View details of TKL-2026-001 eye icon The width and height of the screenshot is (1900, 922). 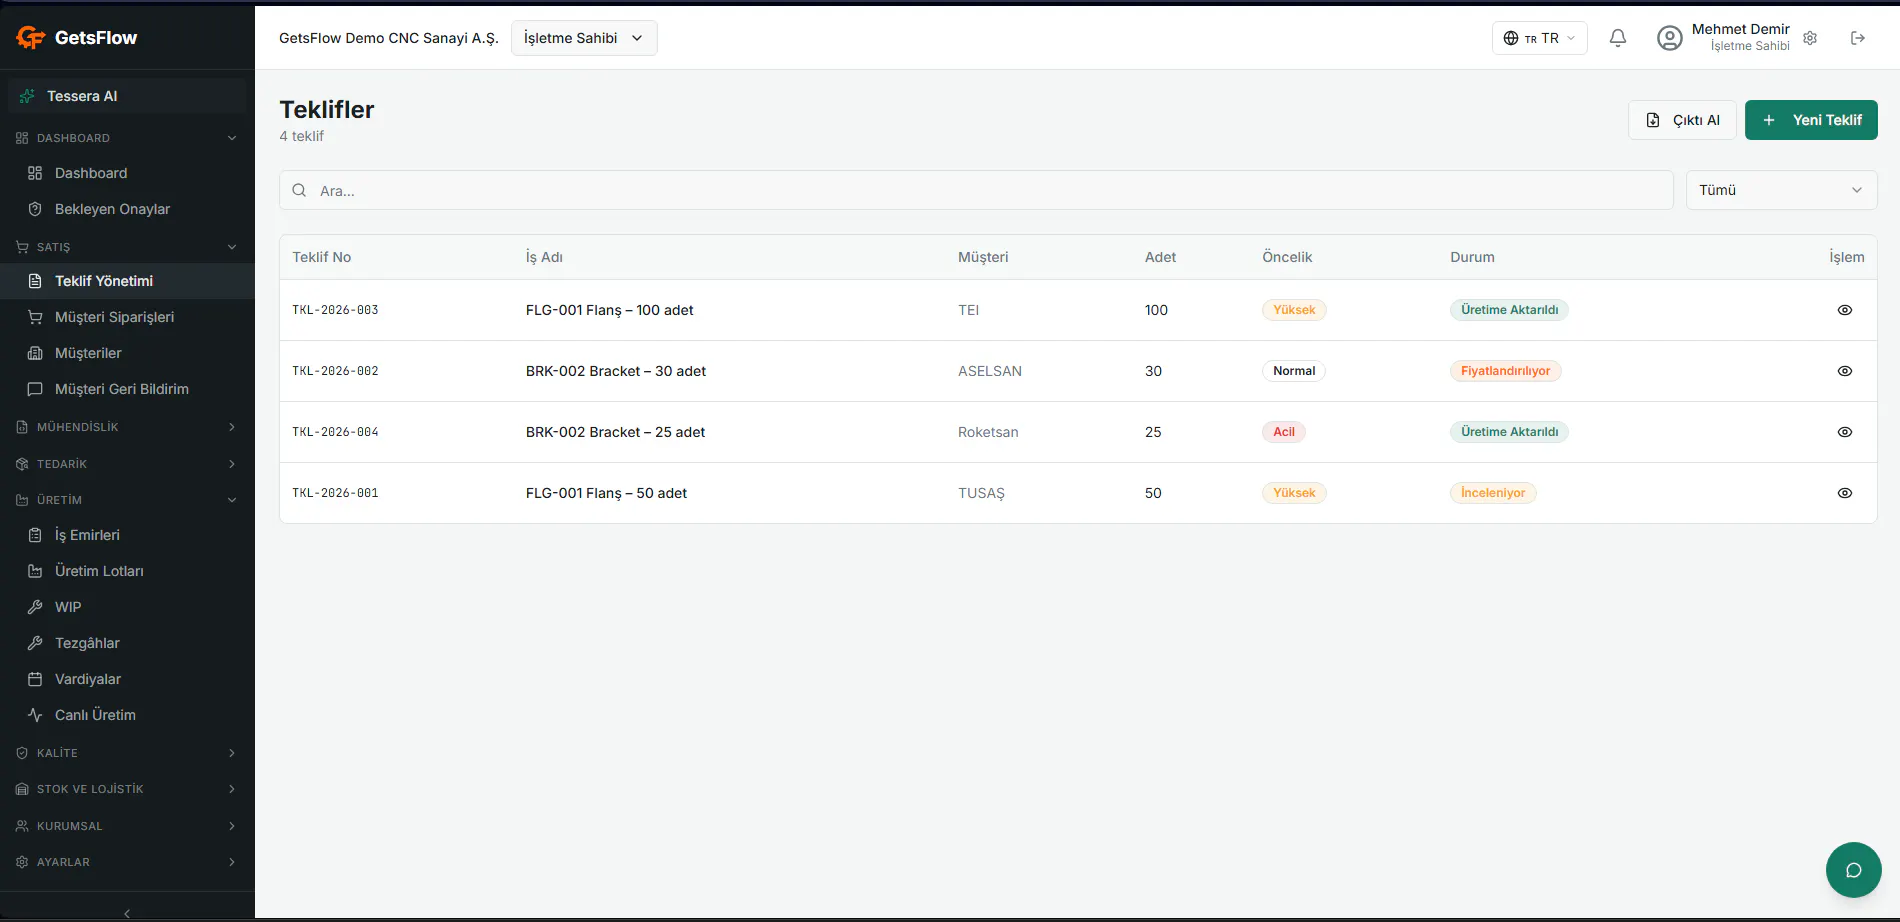pyautogui.click(x=1844, y=493)
